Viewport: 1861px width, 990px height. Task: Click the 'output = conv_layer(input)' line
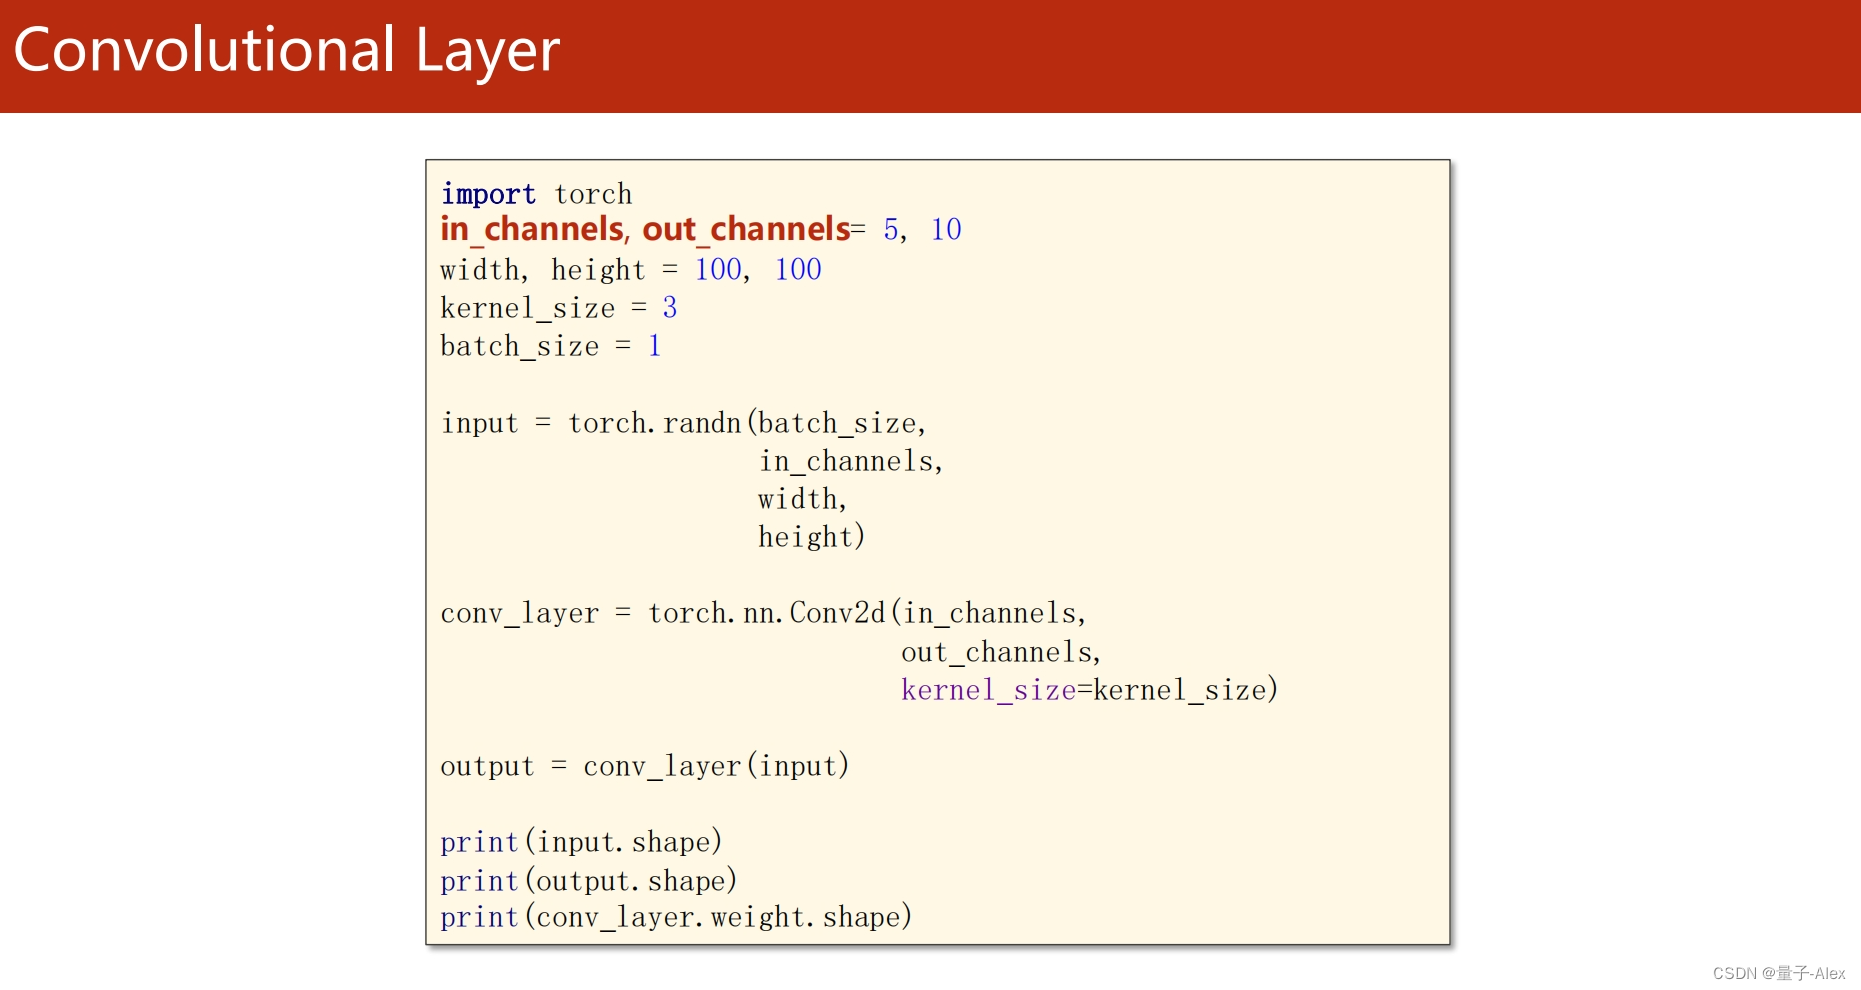point(645,766)
